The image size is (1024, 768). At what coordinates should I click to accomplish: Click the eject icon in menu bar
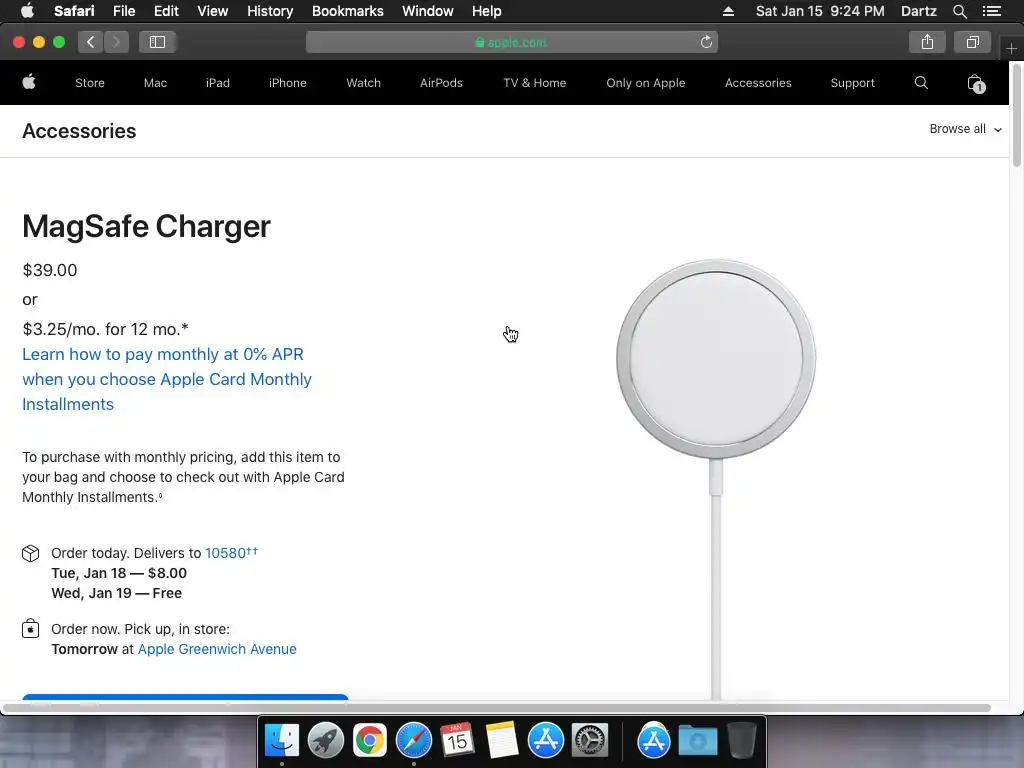(x=728, y=11)
